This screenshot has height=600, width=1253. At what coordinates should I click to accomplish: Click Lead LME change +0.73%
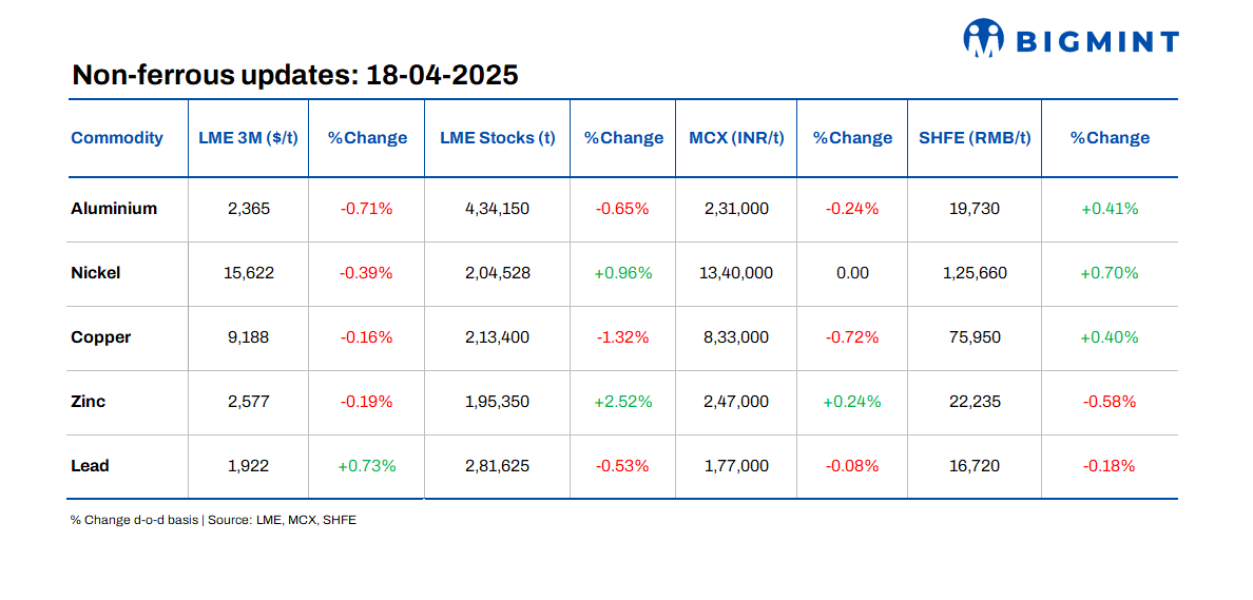[366, 465]
